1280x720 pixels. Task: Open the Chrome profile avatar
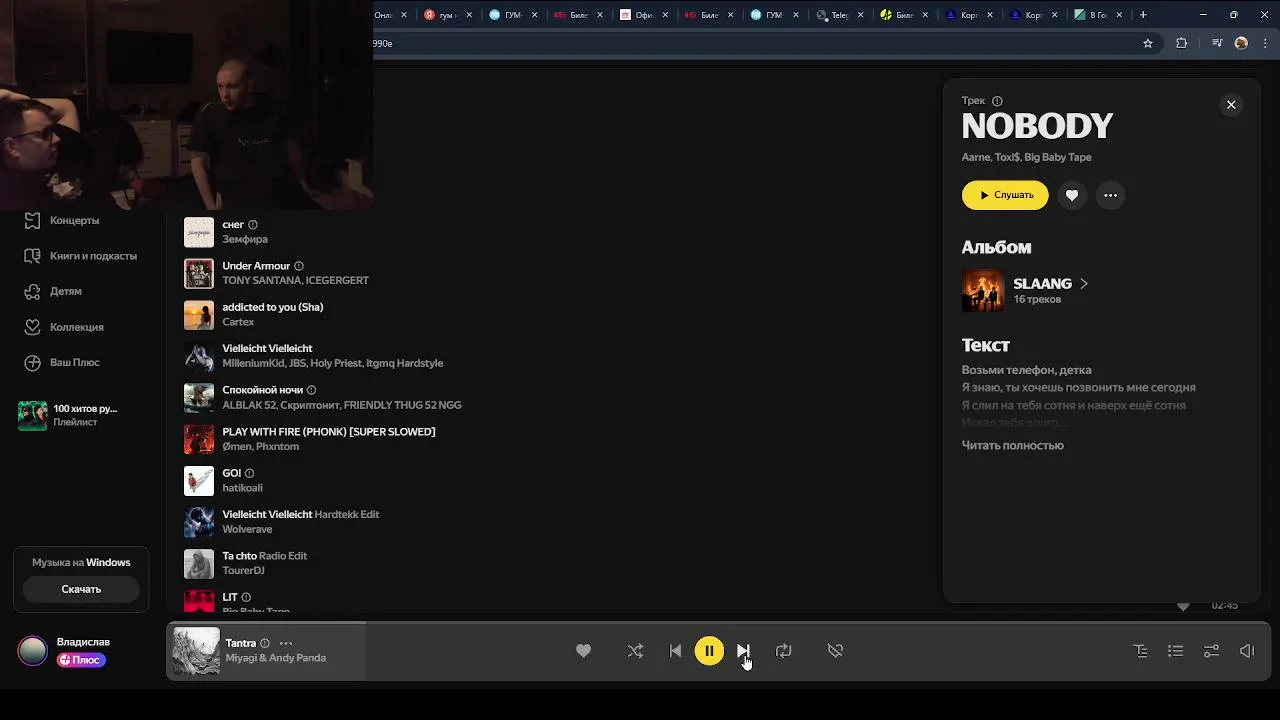[1241, 43]
